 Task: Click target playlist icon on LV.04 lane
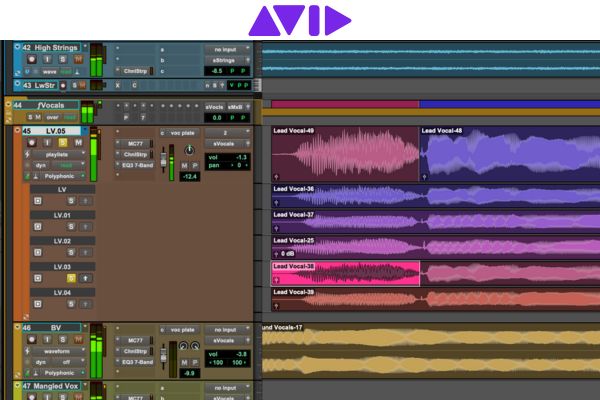38,305
